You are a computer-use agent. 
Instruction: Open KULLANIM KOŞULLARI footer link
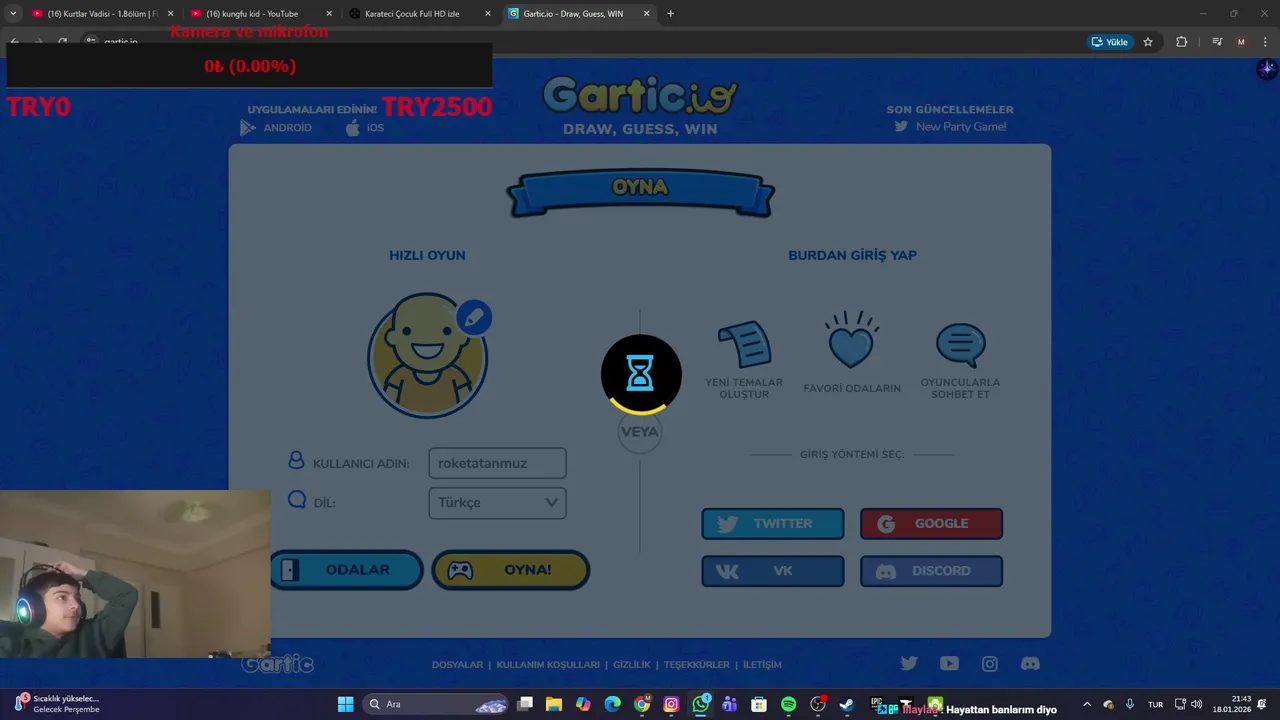[x=548, y=665]
